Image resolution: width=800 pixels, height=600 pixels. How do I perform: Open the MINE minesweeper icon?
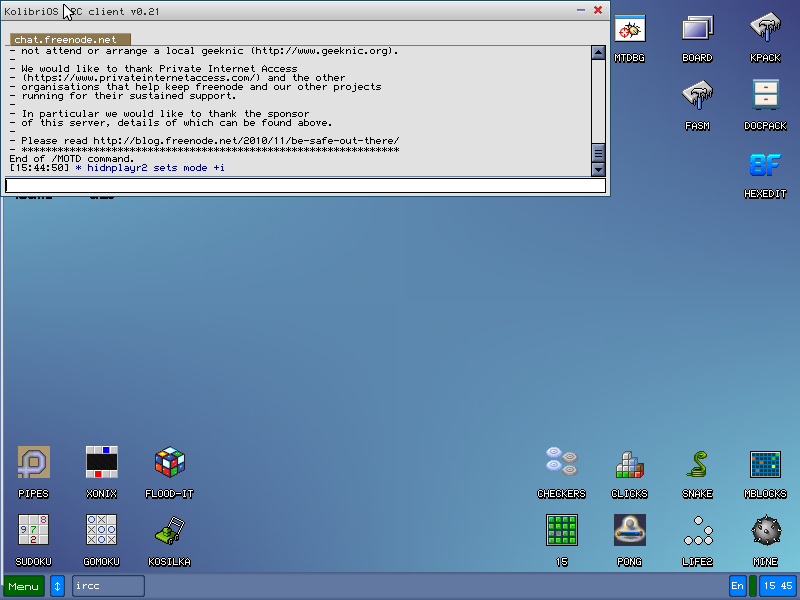point(765,530)
